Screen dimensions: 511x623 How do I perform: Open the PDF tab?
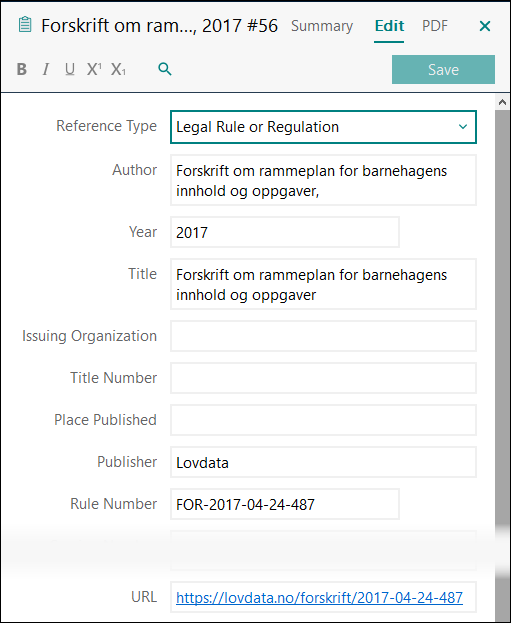click(x=435, y=26)
